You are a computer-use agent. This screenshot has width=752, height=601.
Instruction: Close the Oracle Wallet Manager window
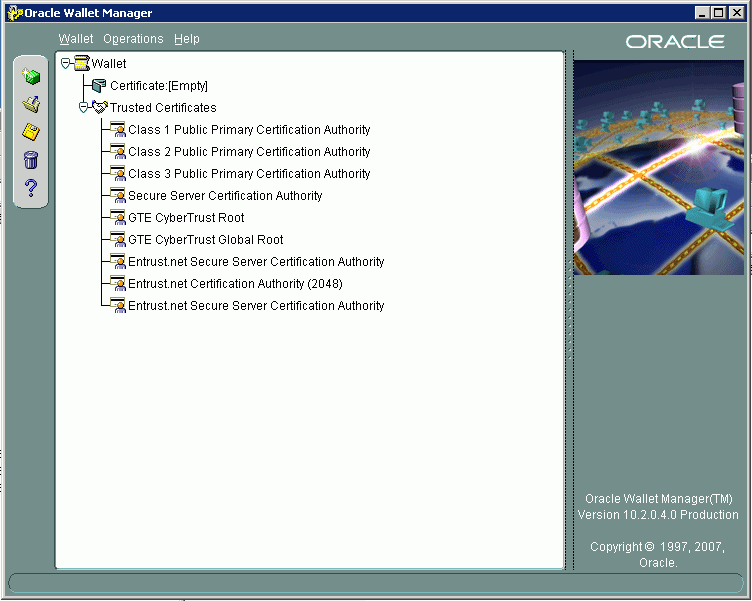tap(737, 13)
